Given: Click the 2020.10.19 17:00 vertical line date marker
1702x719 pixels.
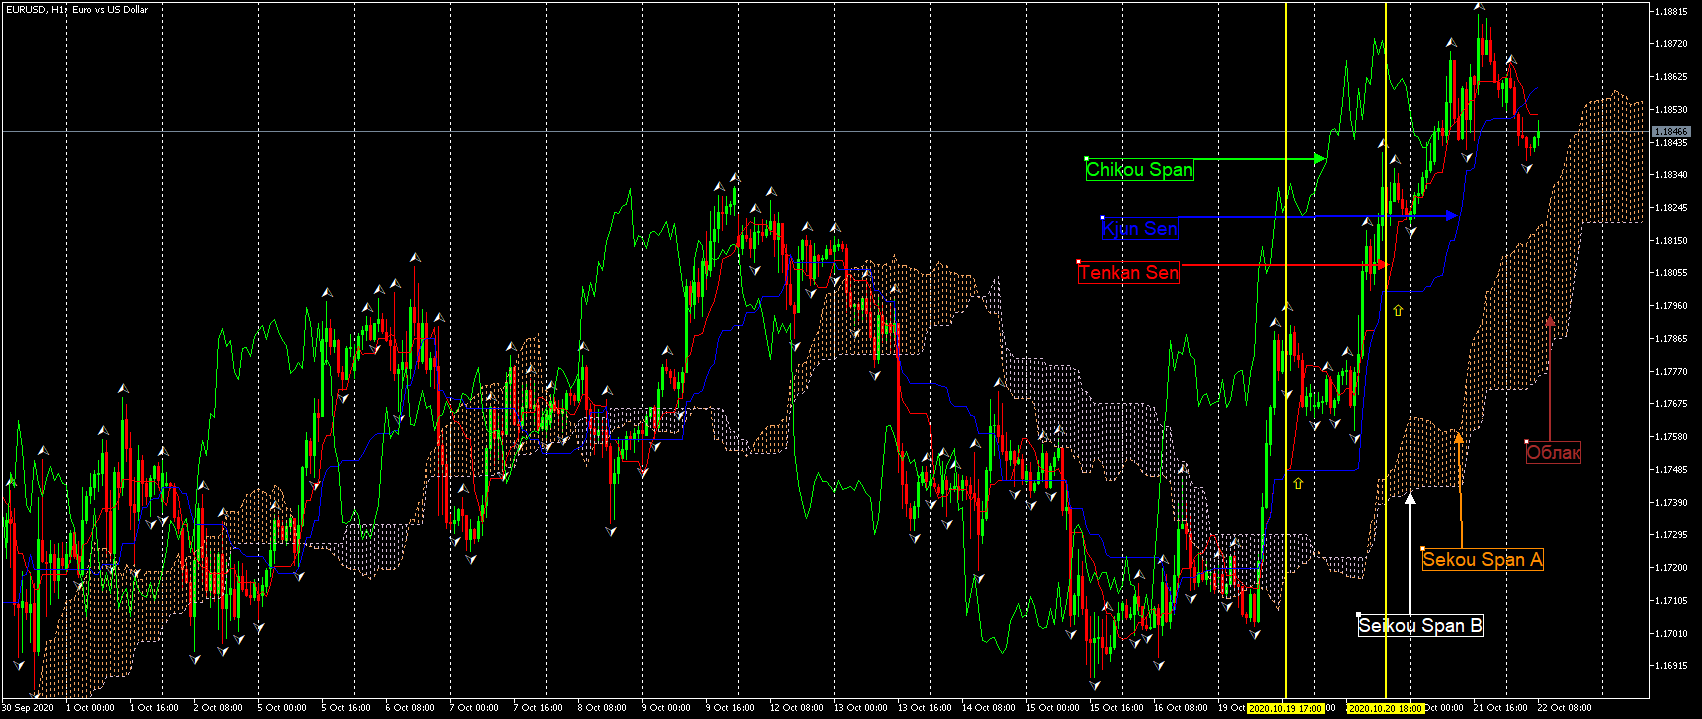Looking at the screenshot, I should click(x=1285, y=708).
